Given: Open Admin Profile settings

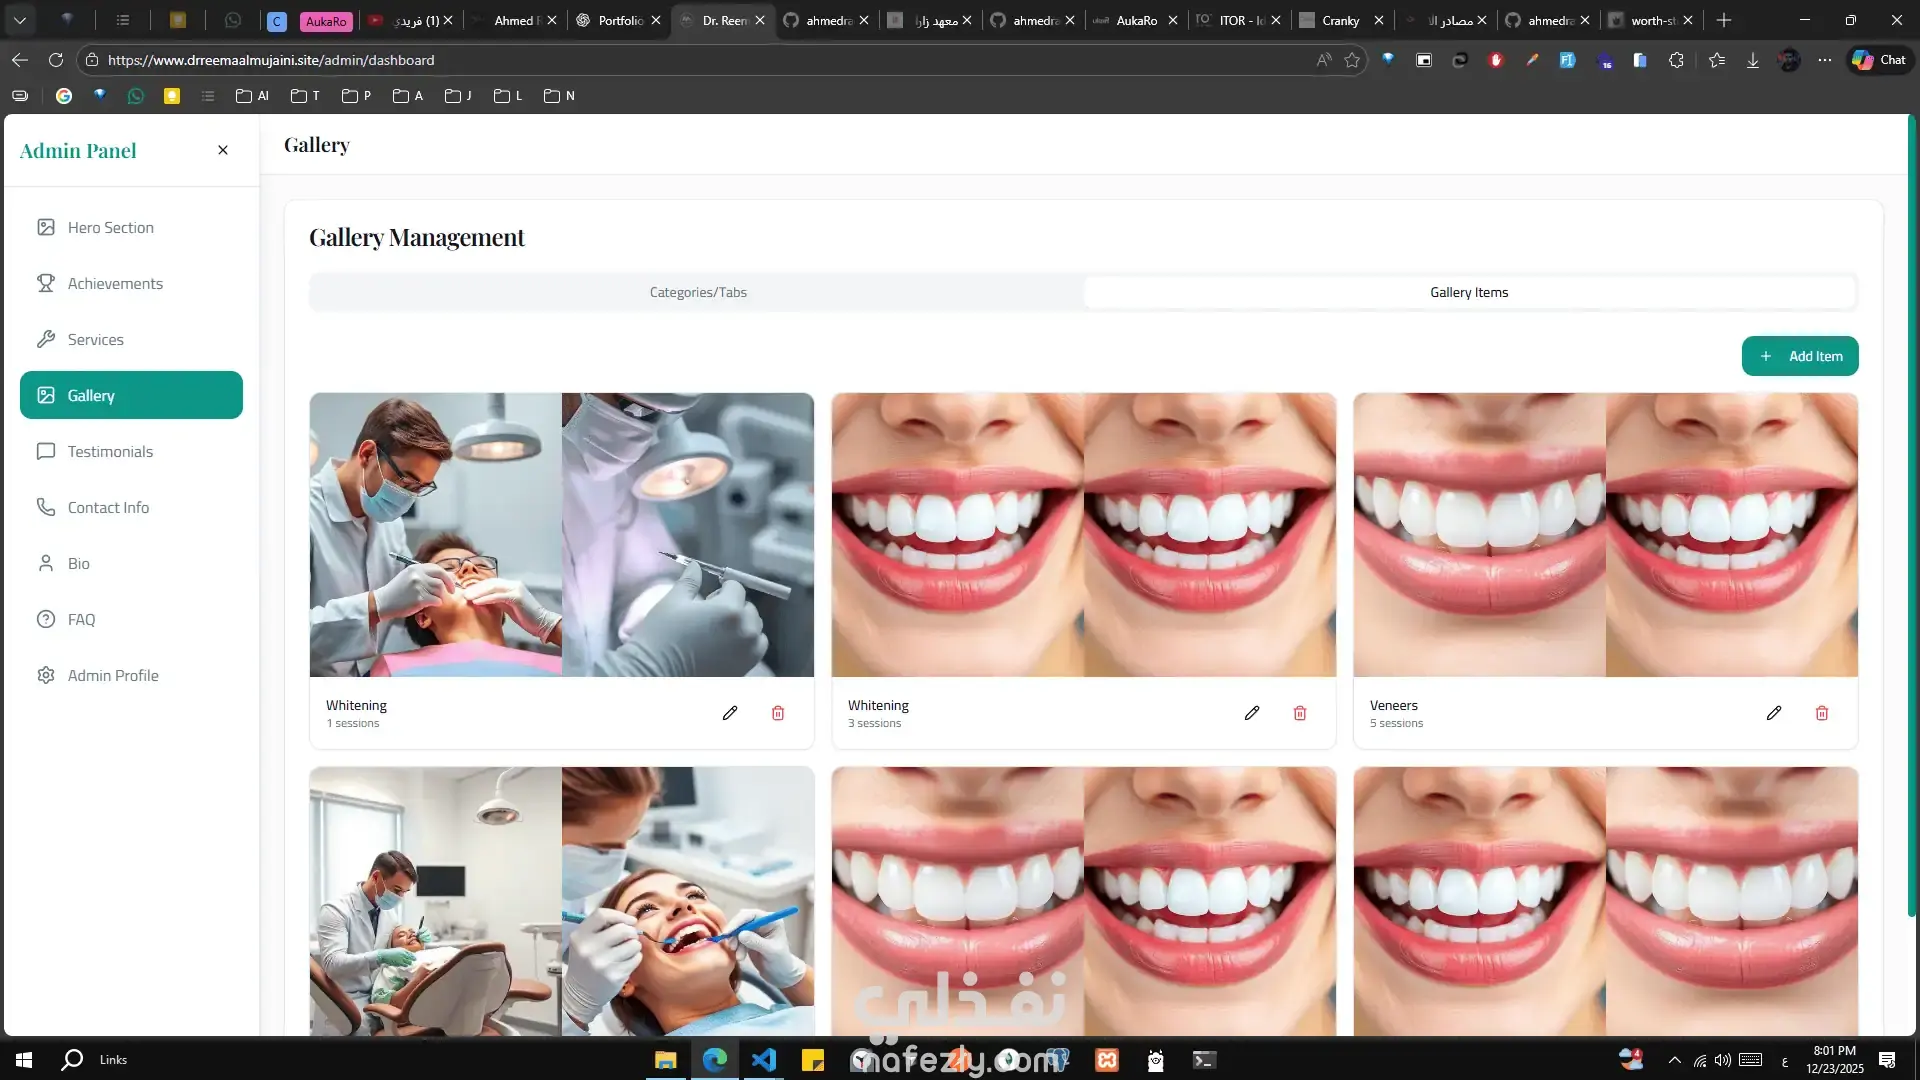Looking at the screenshot, I should (112, 676).
